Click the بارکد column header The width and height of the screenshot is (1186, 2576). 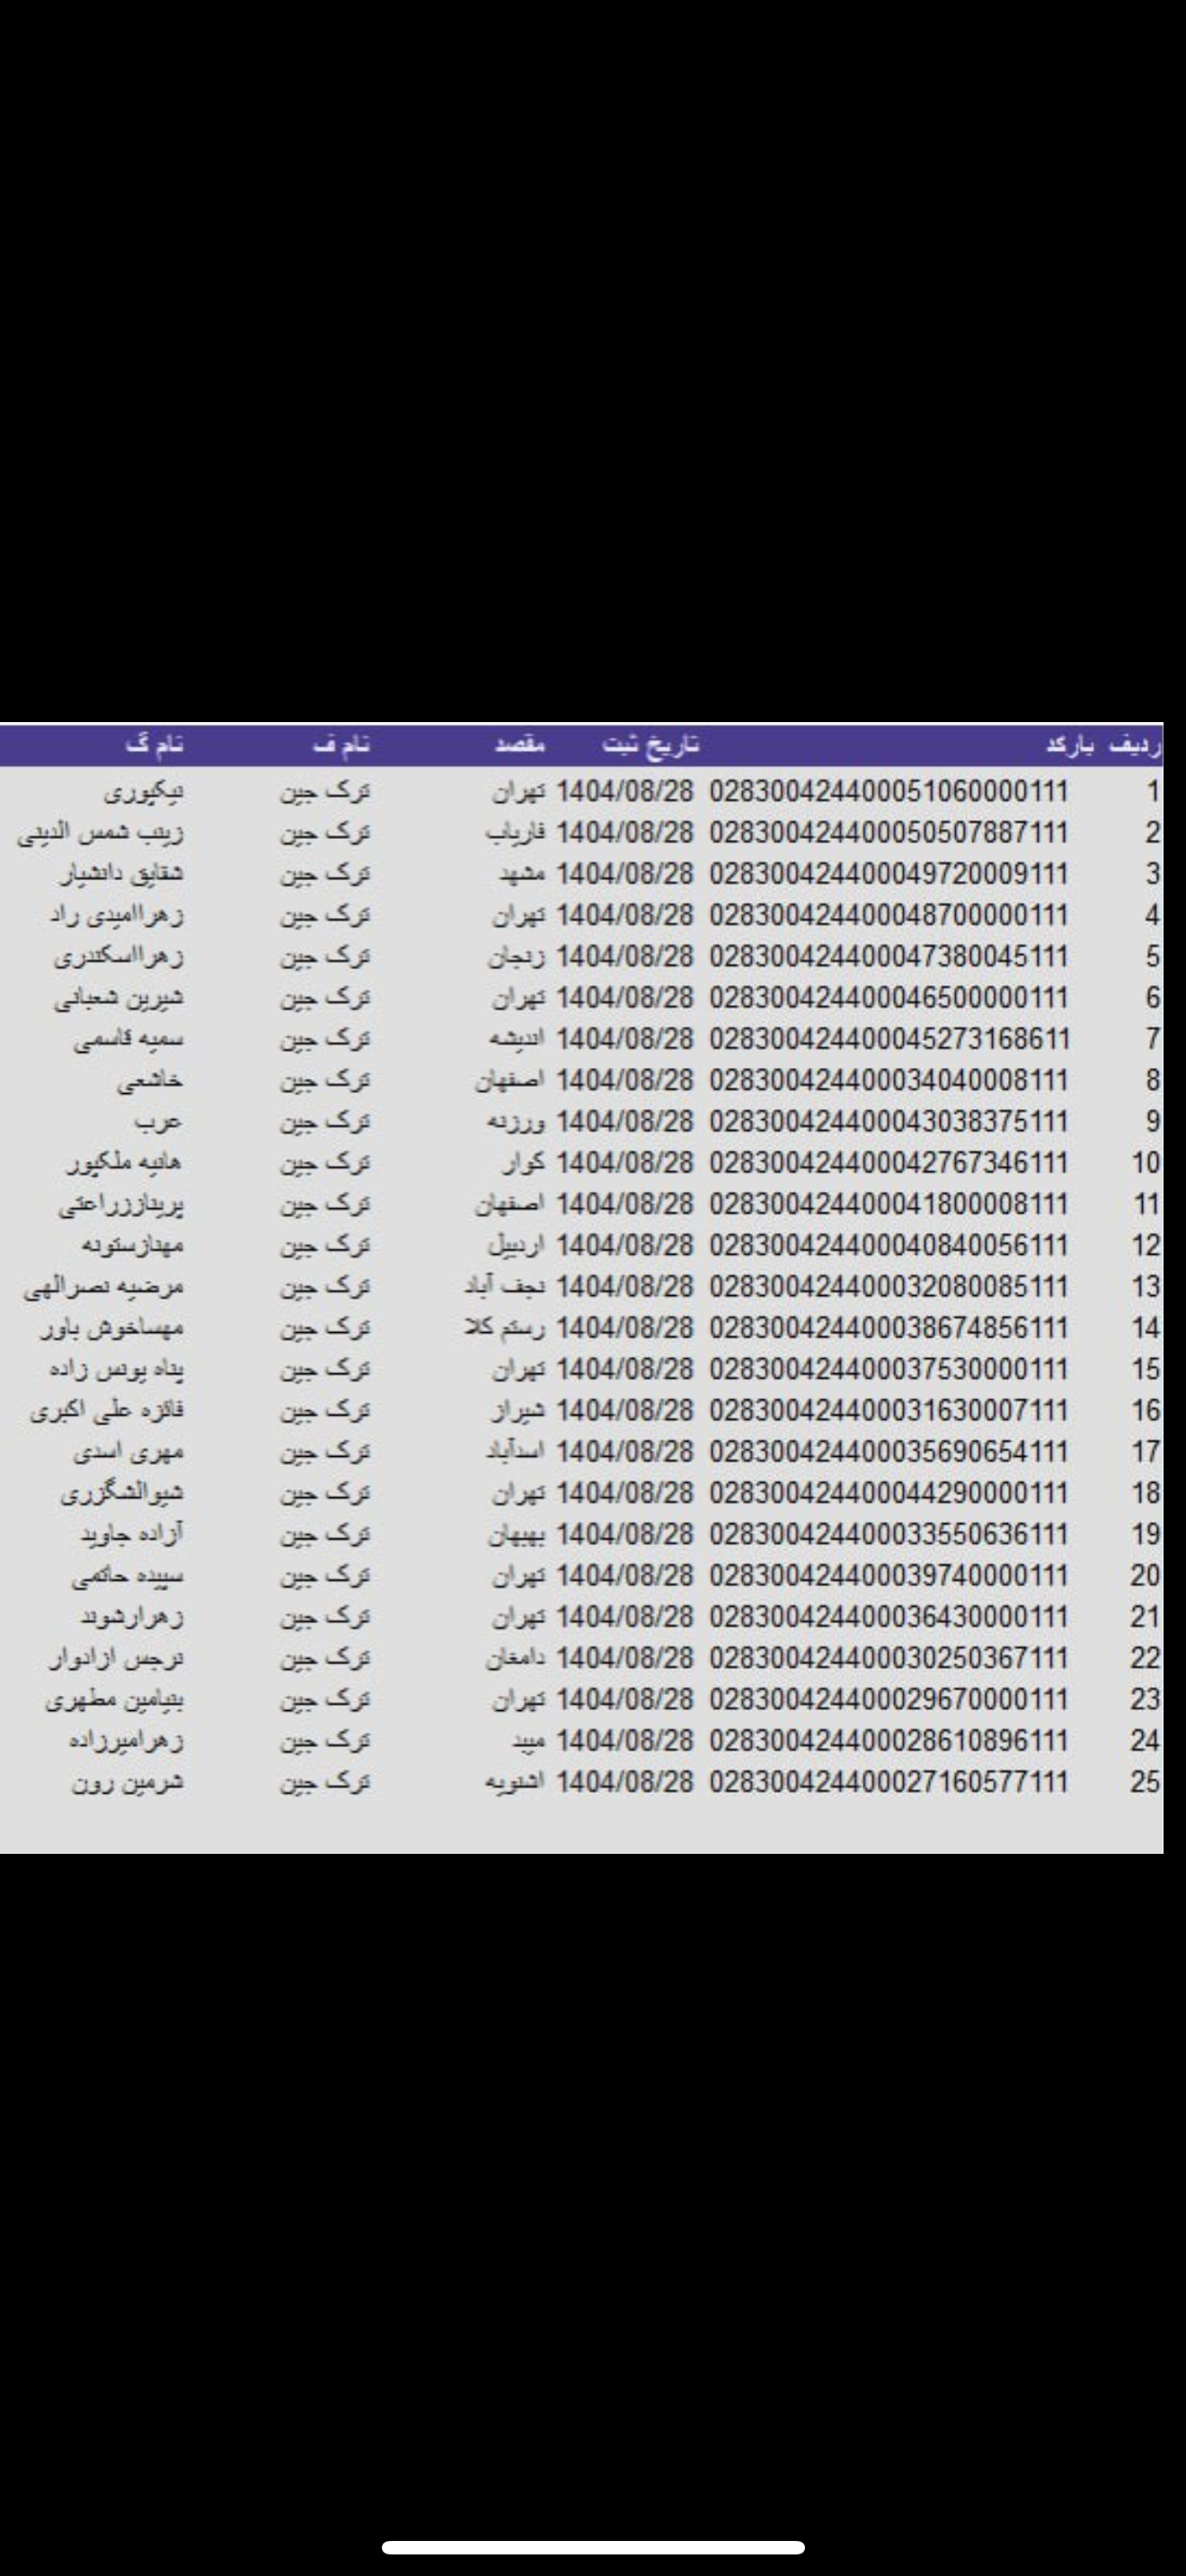point(1068,745)
